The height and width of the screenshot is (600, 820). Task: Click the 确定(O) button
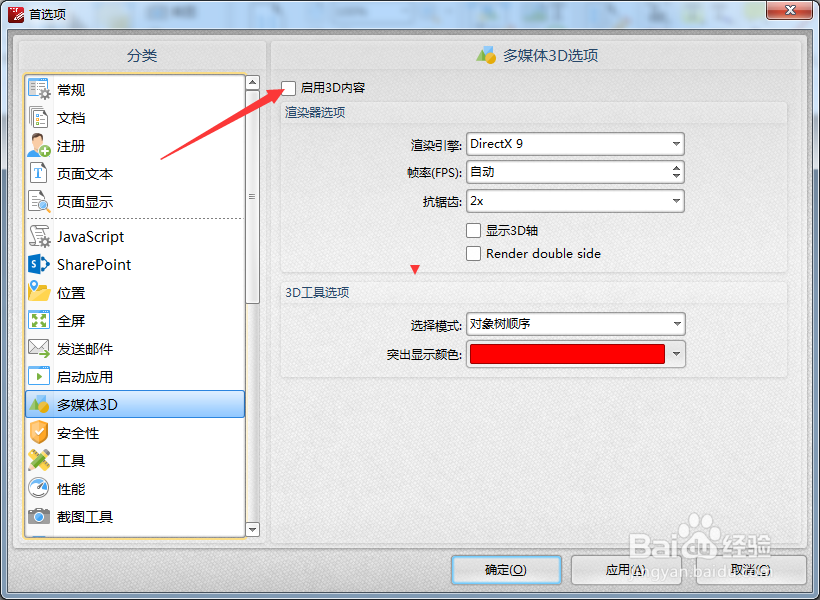(x=506, y=570)
